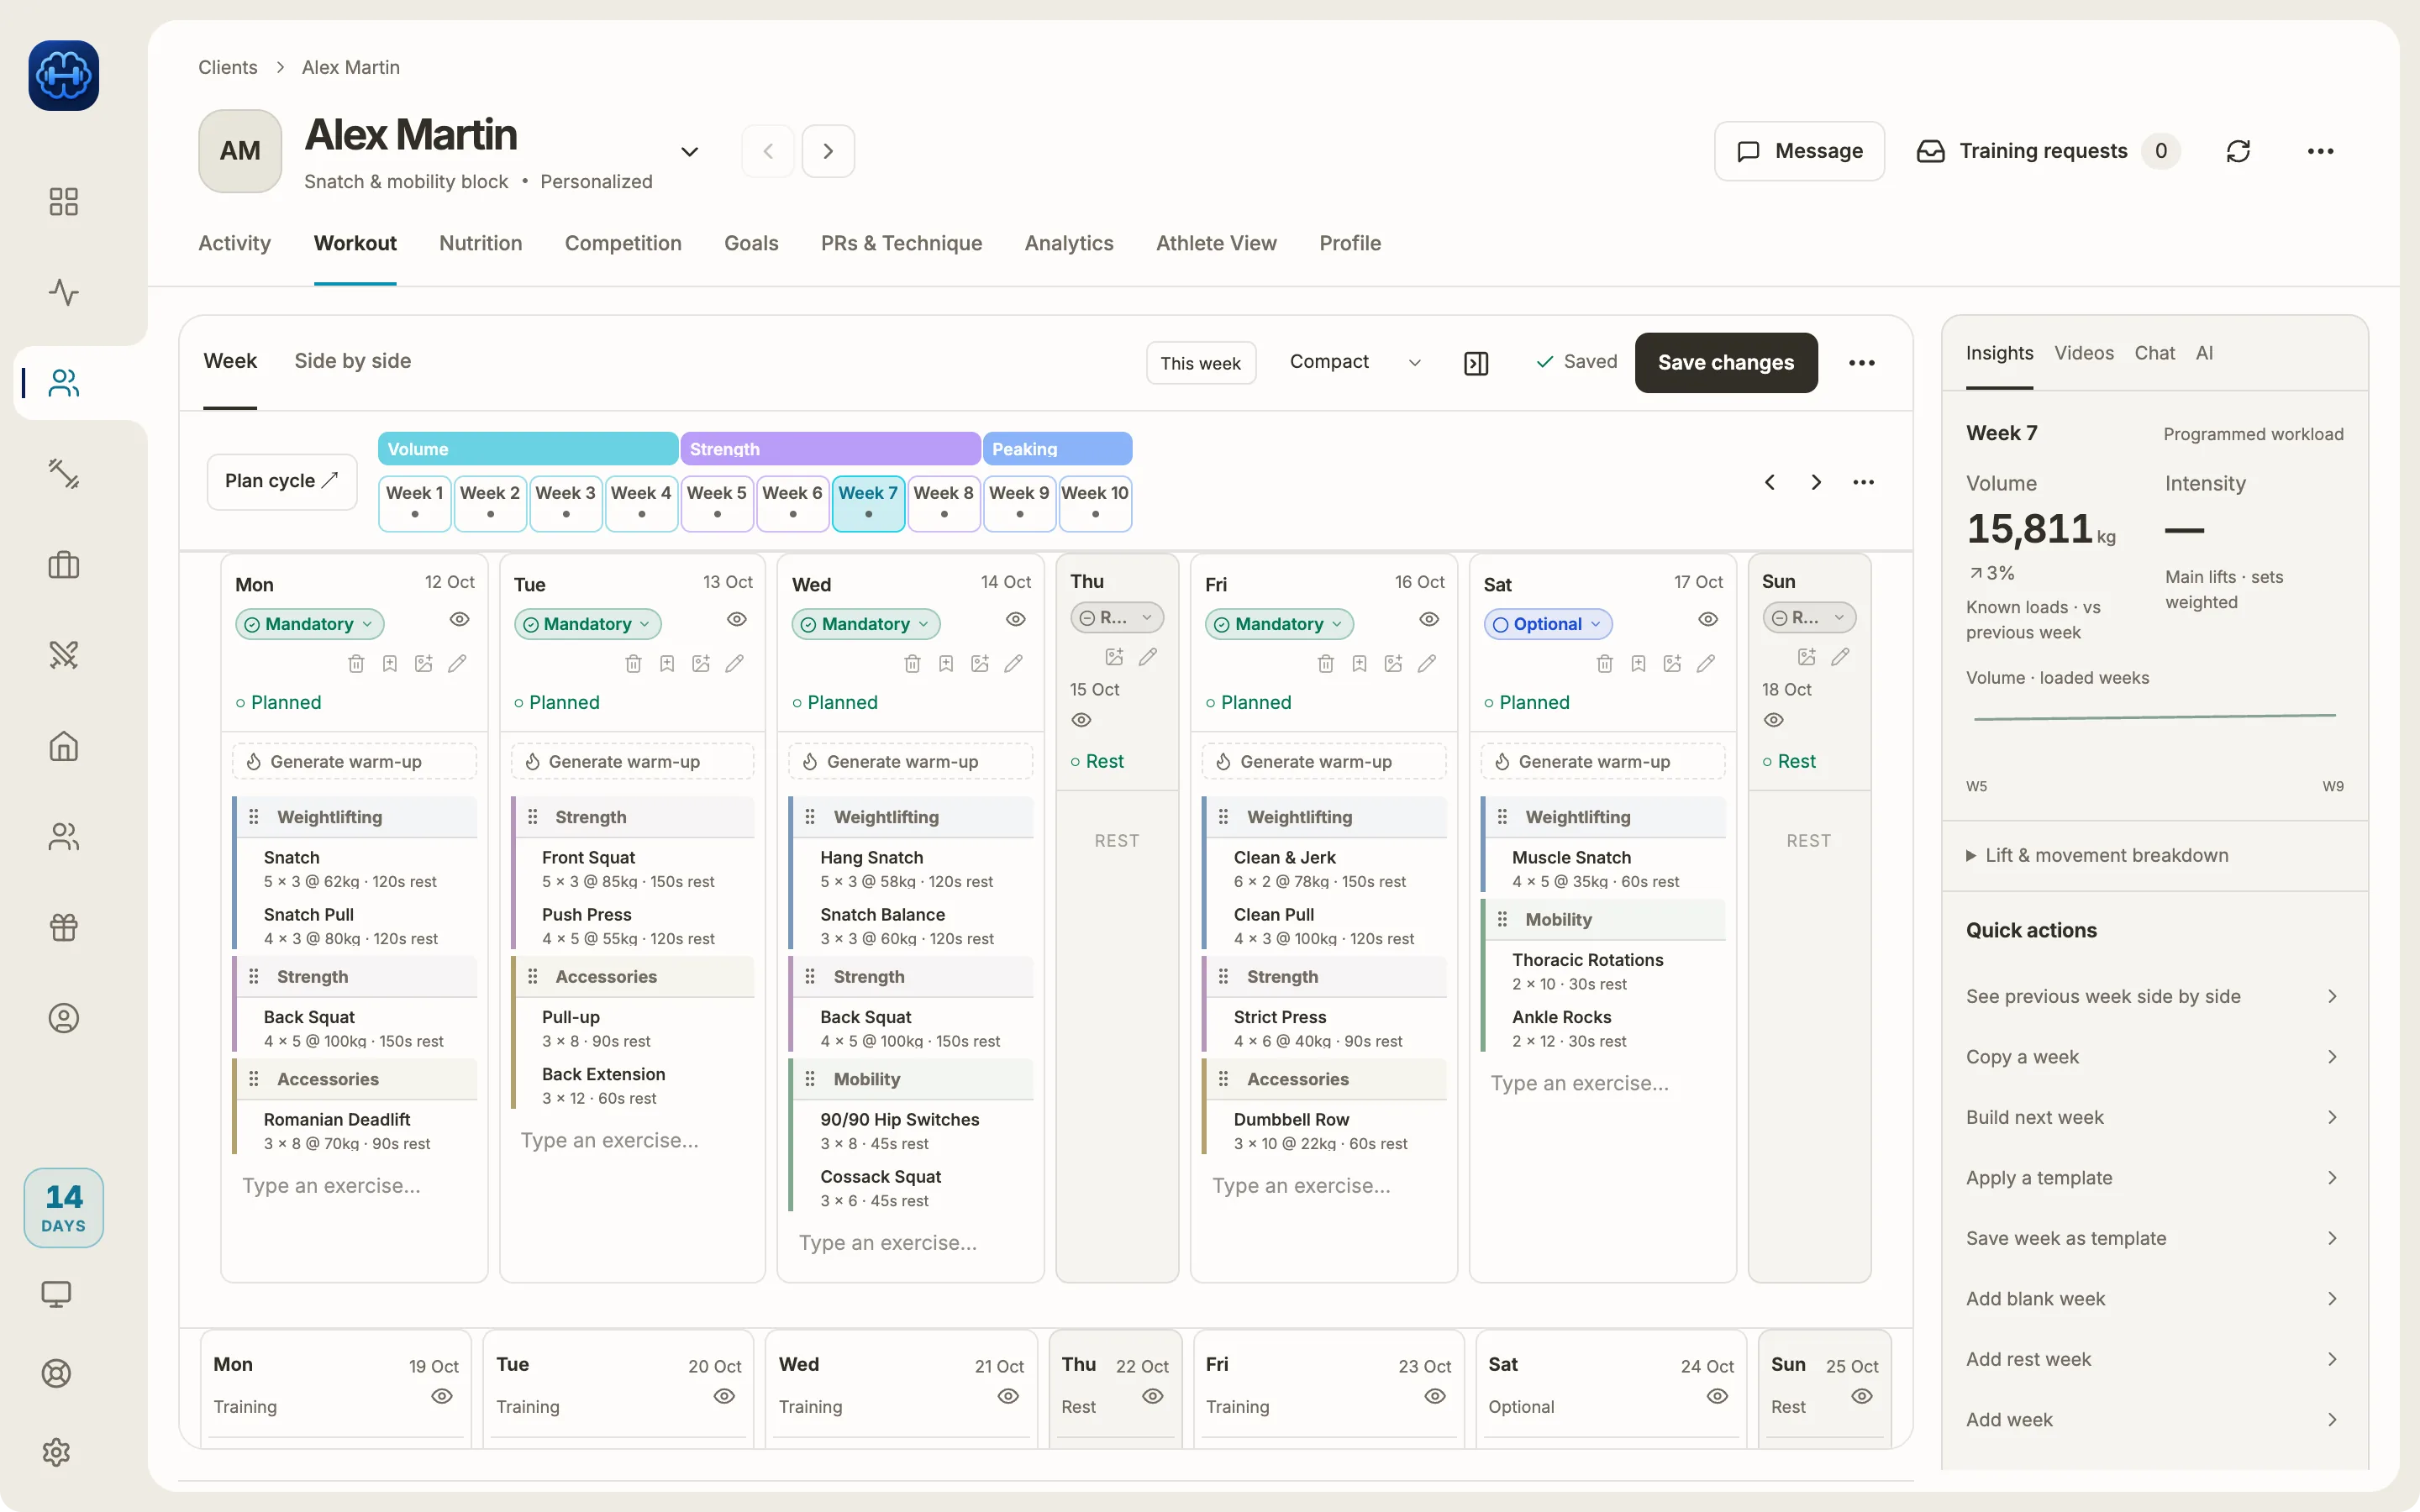Select the purple Strength phase bar
This screenshot has height=1512, width=2420.
pyautogui.click(x=830, y=449)
